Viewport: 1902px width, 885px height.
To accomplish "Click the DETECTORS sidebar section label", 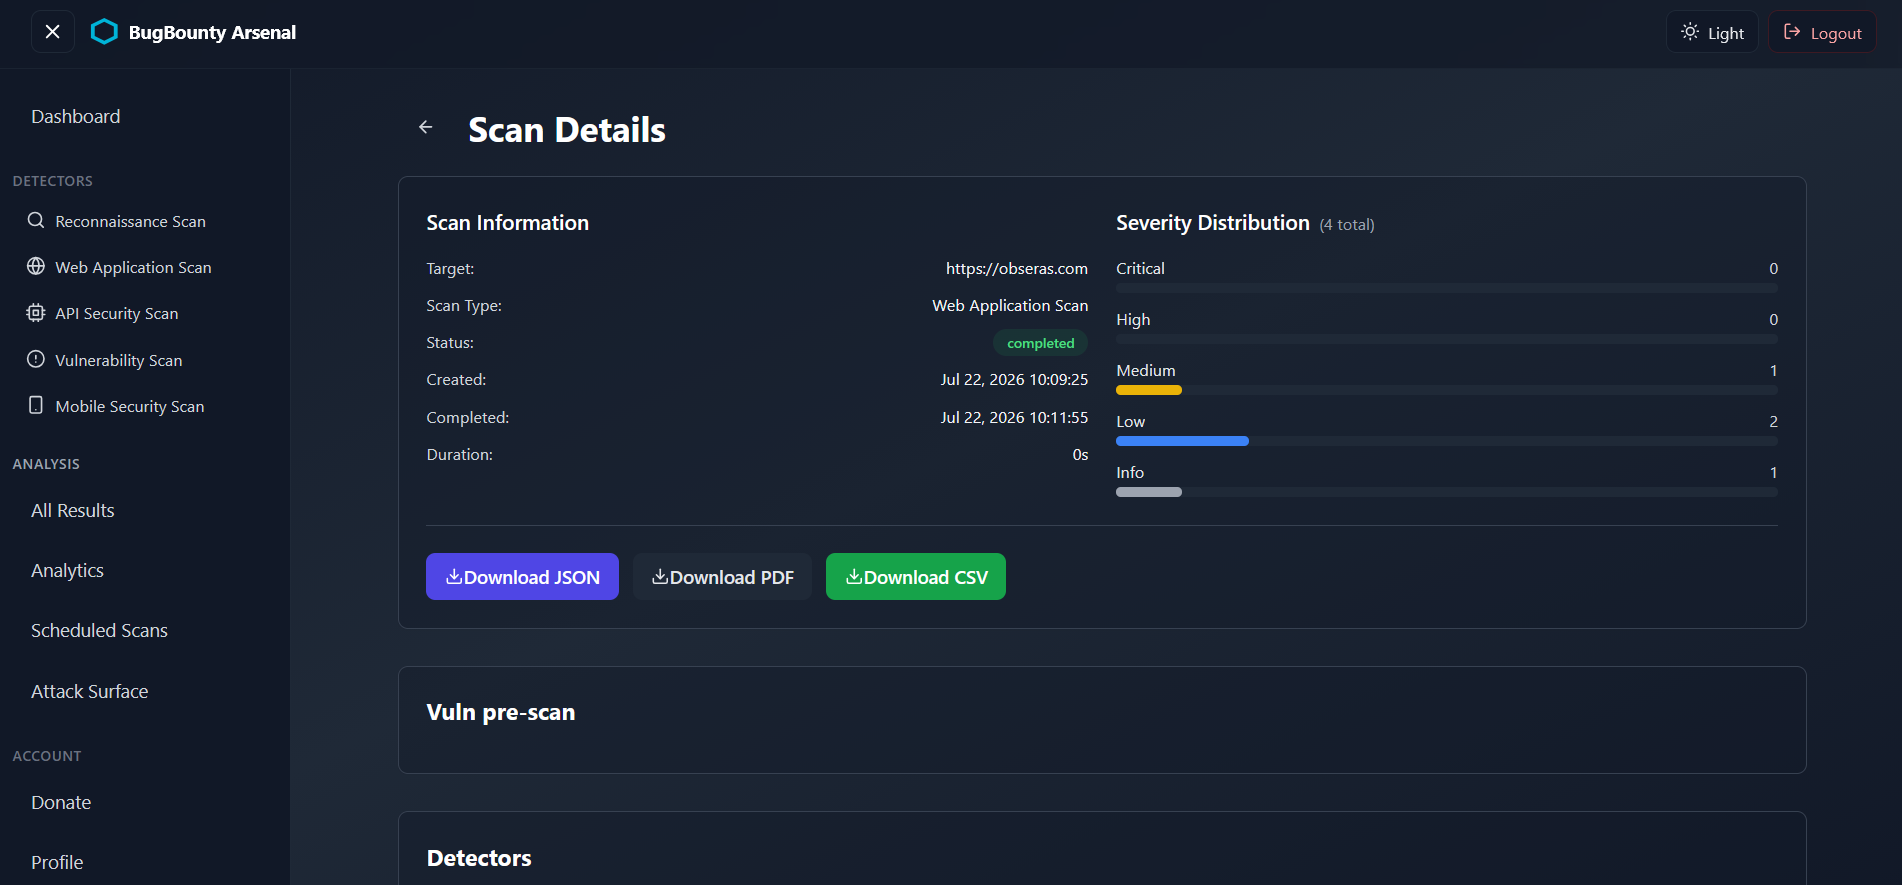I will click(53, 181).
